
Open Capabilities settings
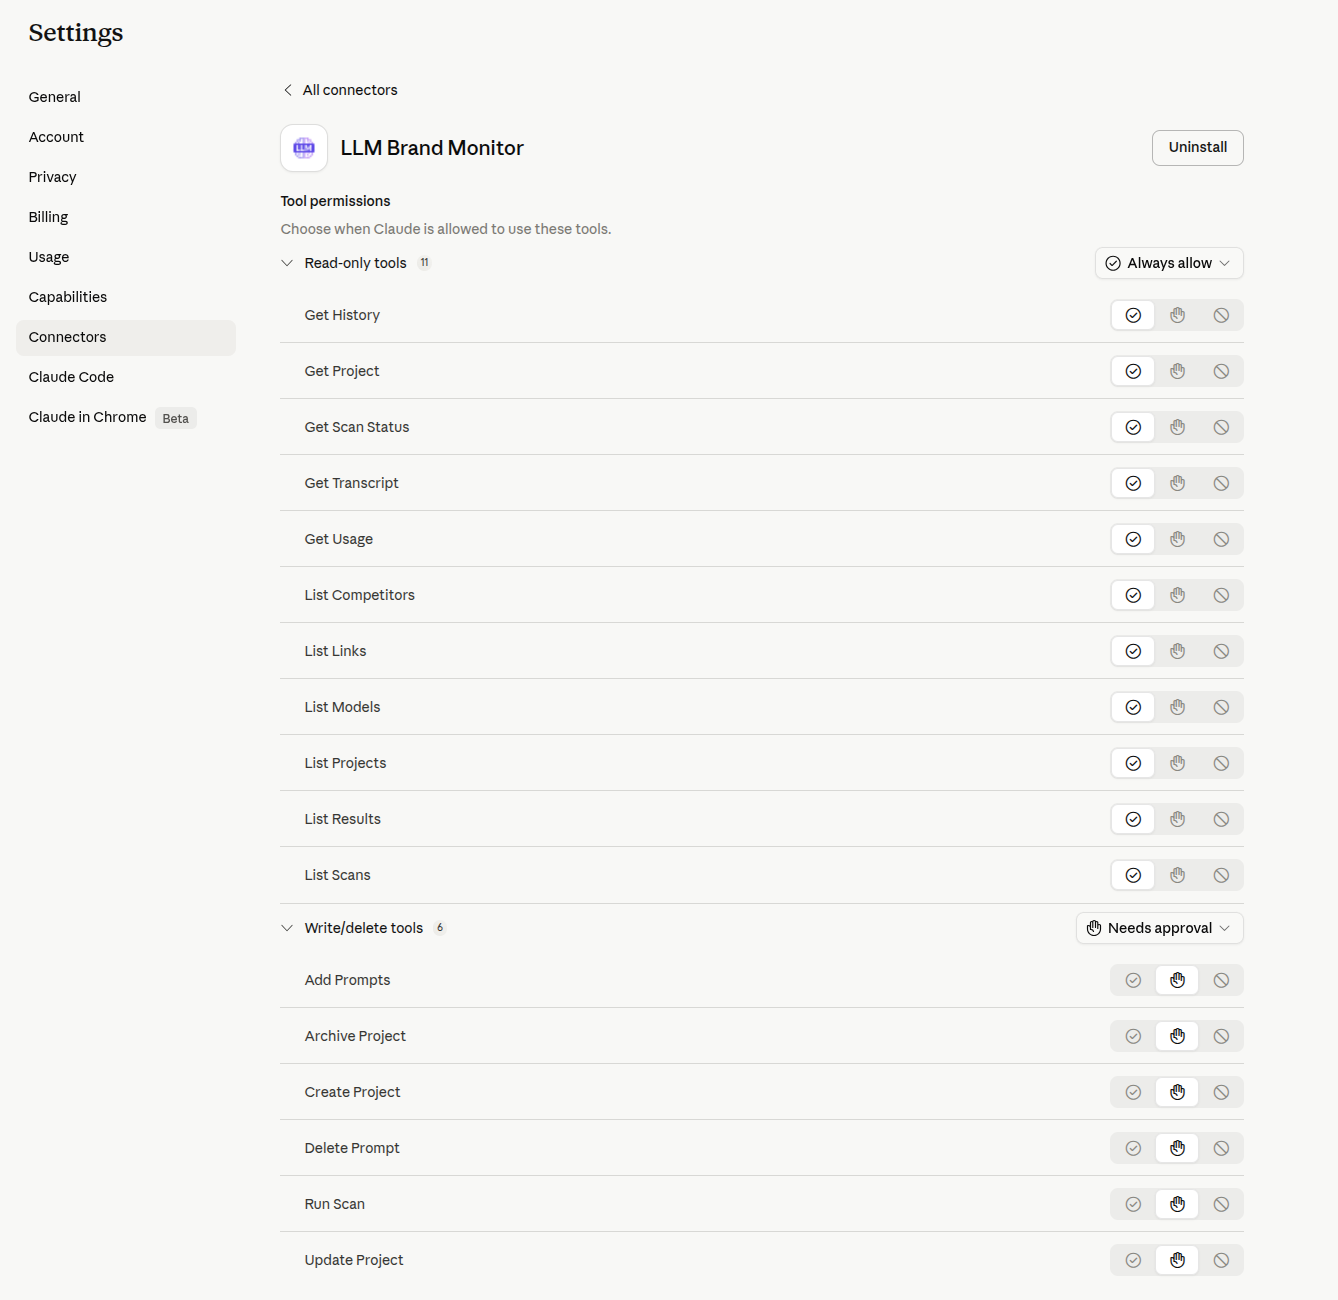click(126, 297)
